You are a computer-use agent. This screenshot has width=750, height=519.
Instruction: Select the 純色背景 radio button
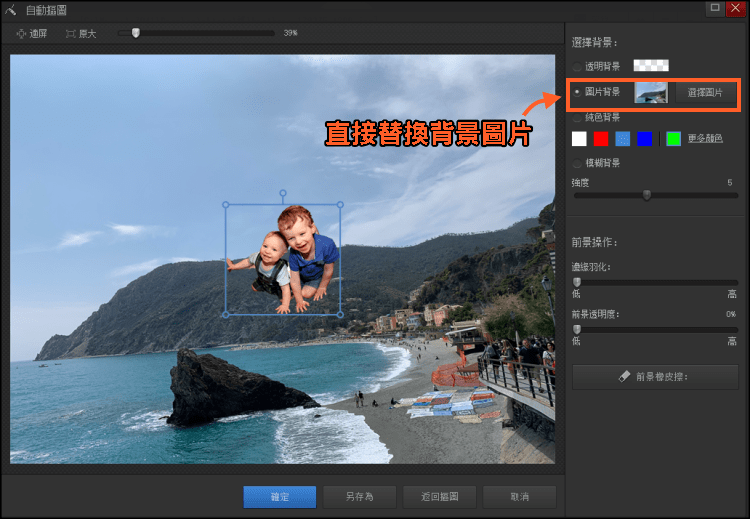click(x=577, y=118)
